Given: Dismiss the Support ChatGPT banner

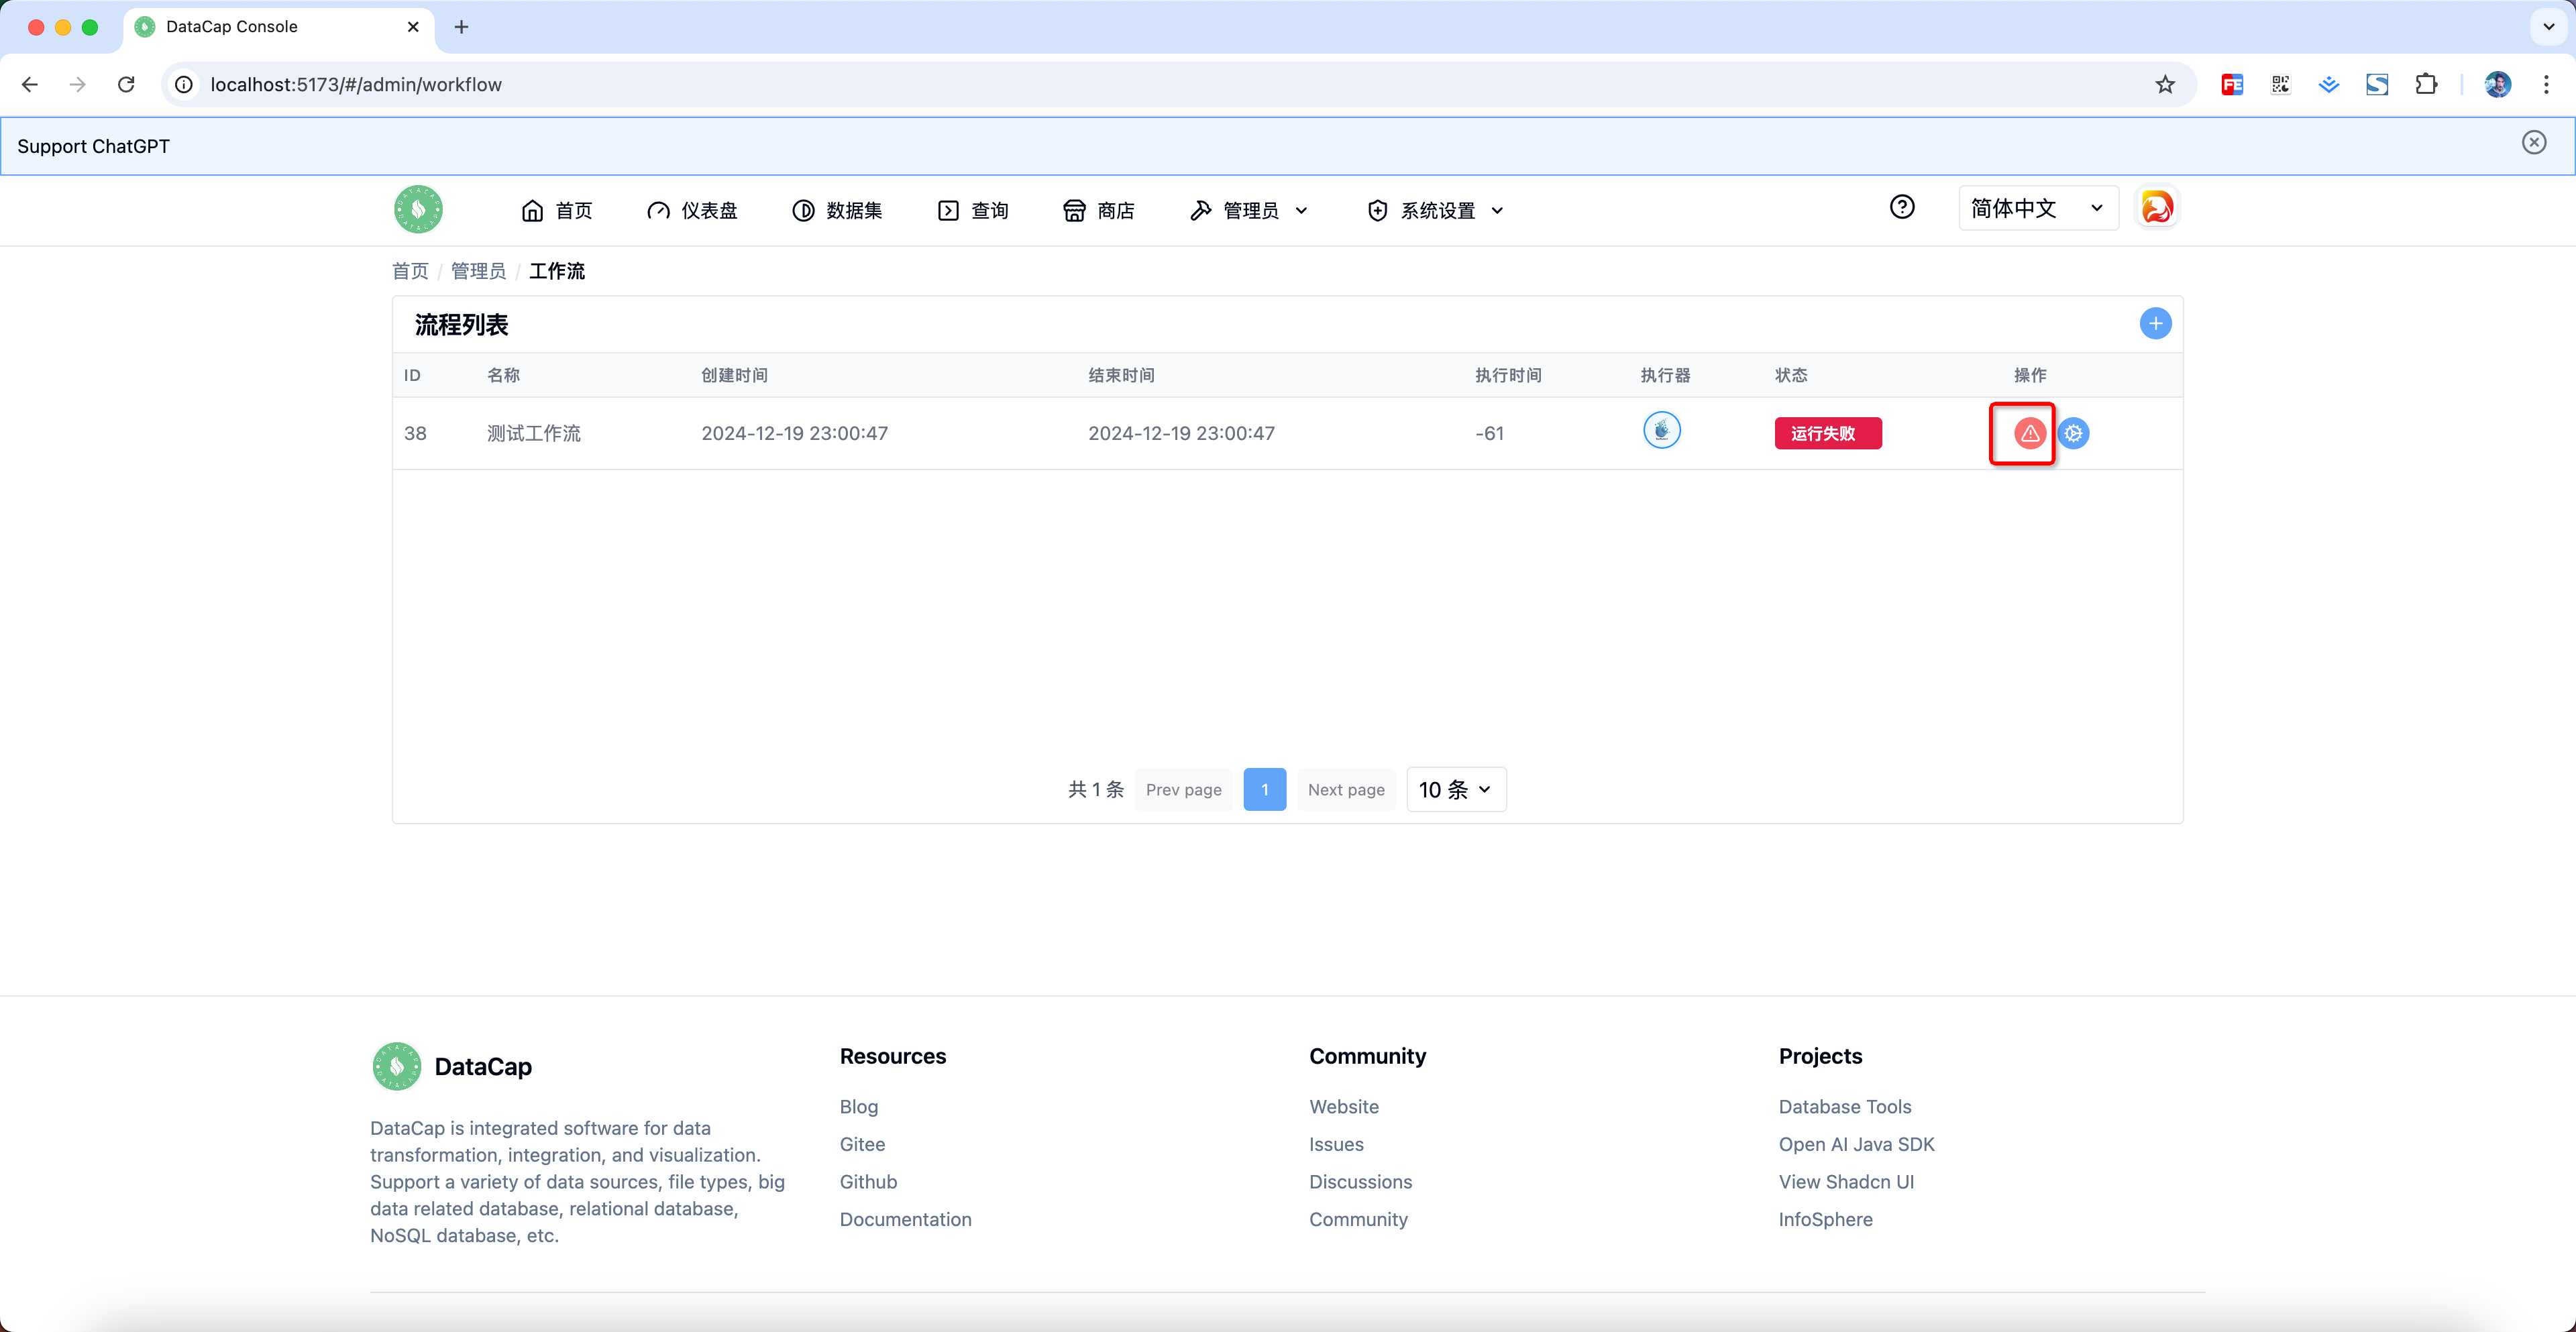Looking at the screenshot, I should (2533, 143).
